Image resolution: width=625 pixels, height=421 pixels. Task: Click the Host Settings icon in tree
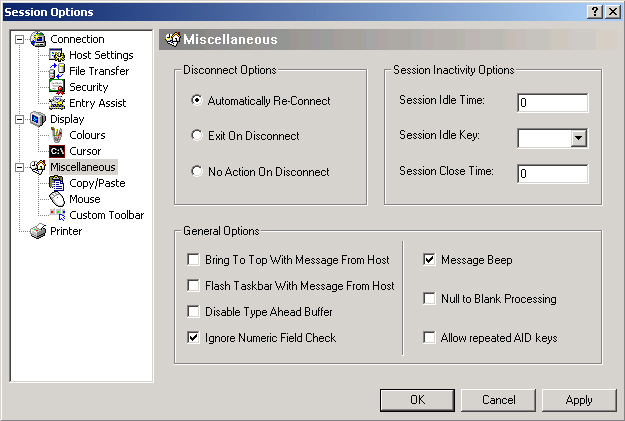[x=57, y=55]
